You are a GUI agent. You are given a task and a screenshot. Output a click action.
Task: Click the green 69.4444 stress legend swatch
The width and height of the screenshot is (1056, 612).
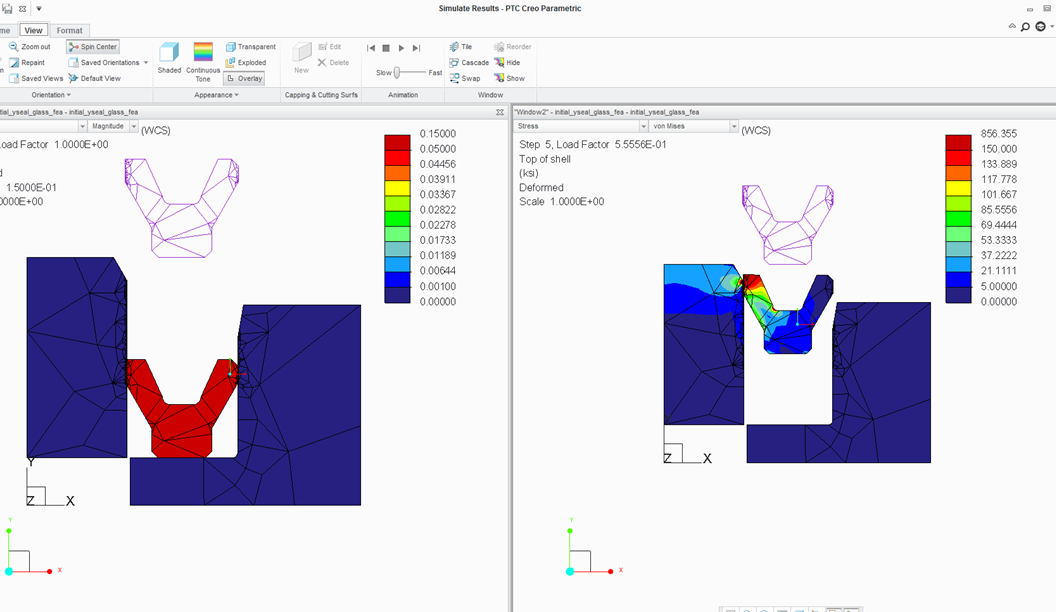click(x=958, y=217)
